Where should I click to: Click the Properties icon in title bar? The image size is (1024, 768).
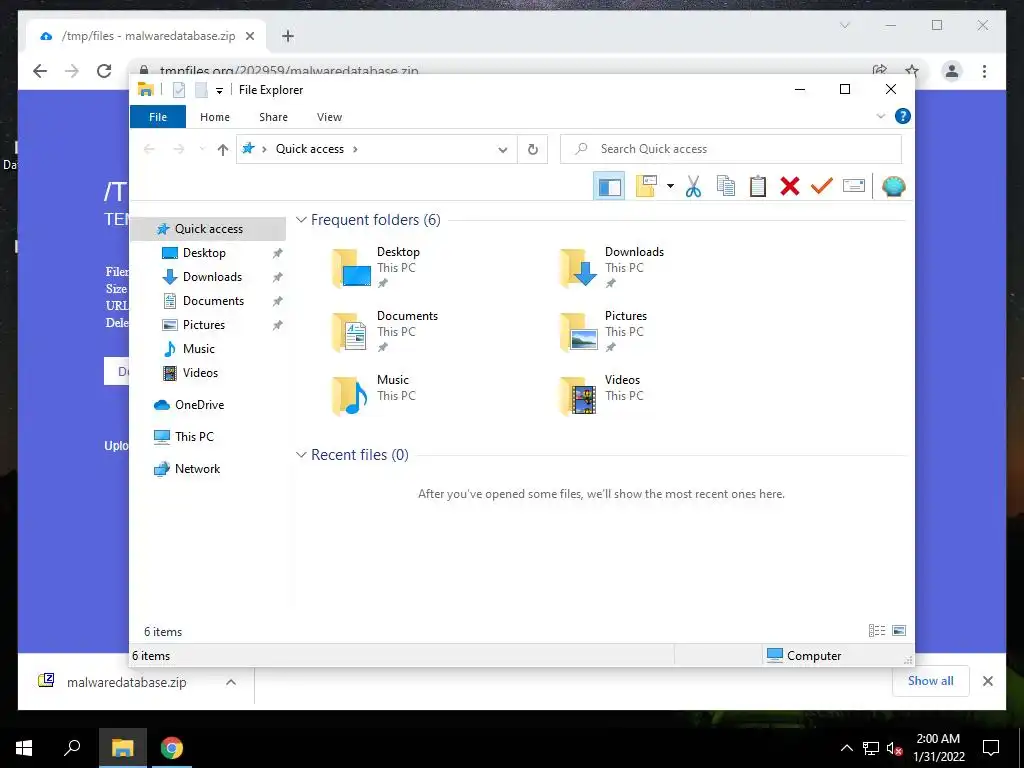click(178, 90)
